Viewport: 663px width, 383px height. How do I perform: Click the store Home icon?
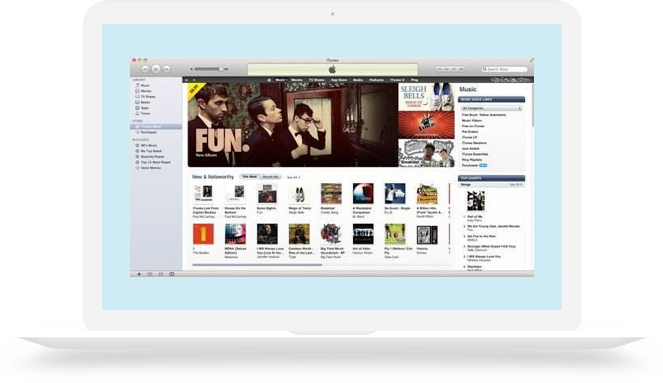point(269,80)
